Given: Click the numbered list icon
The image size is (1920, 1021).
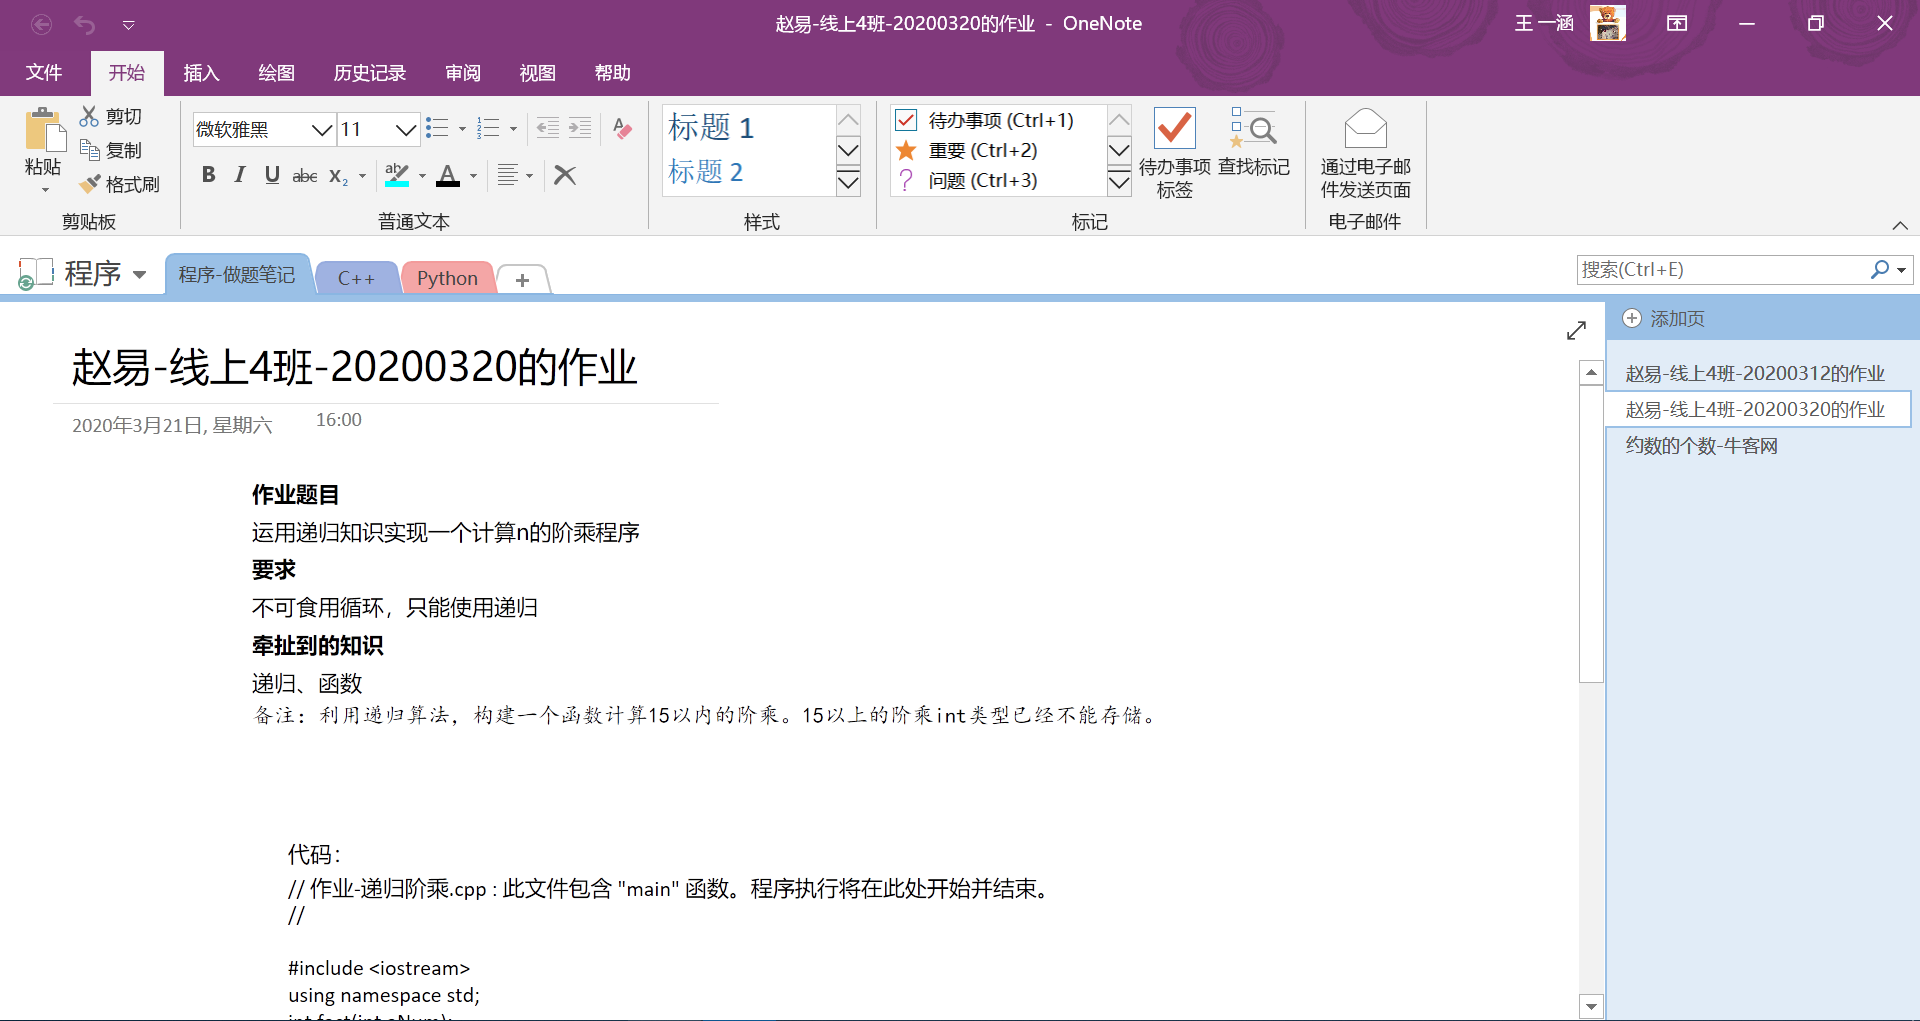Looking at the screenshot, I should pos(488,128).
